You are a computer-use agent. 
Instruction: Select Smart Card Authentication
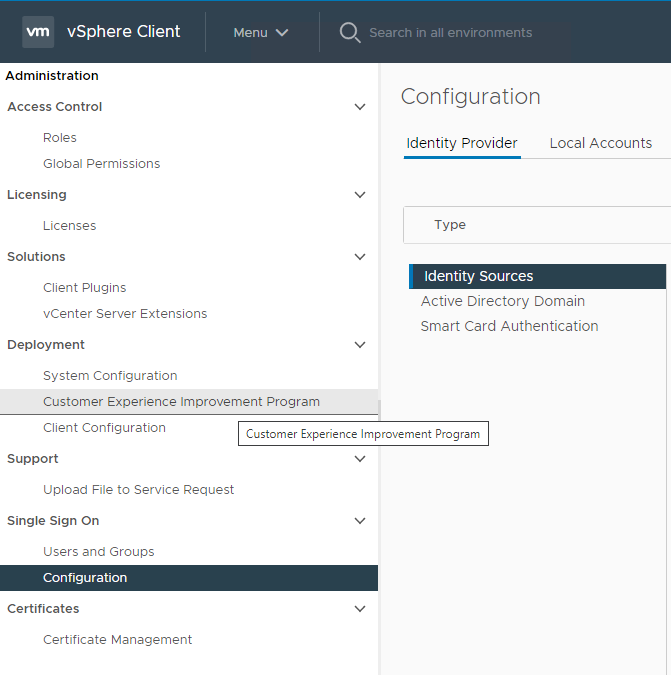(509, 326)
